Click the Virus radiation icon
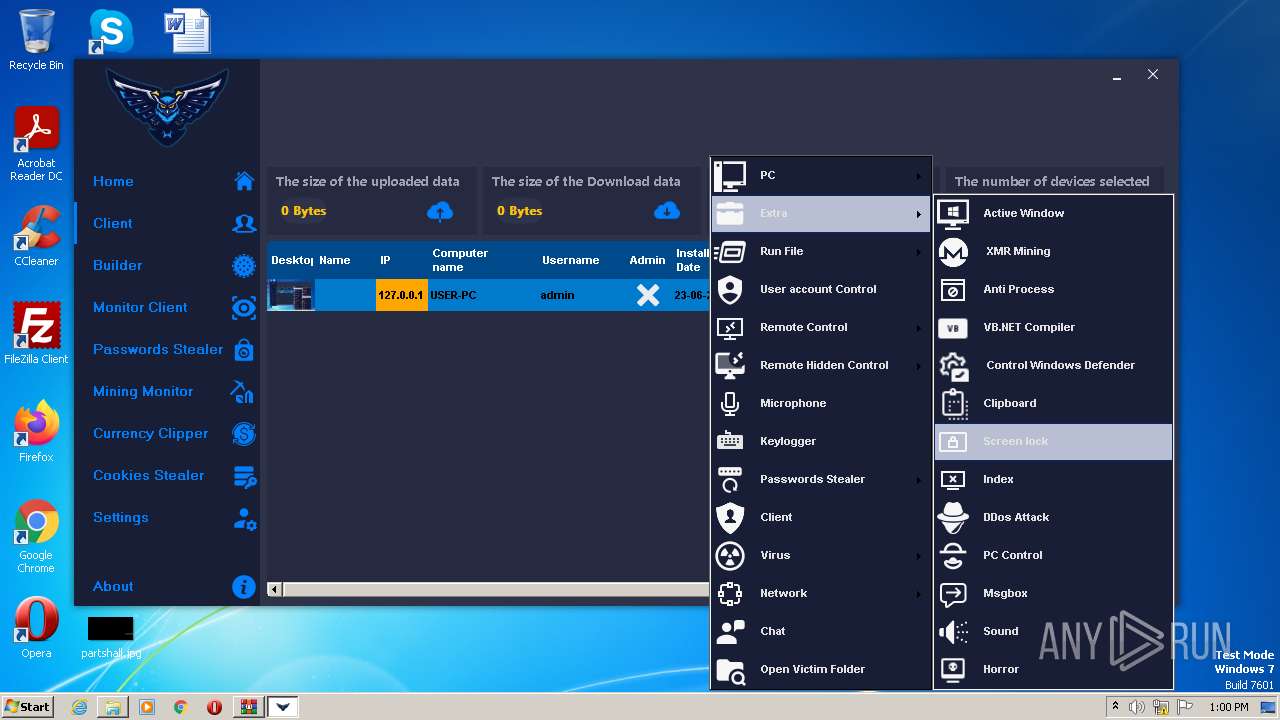Image resolution: width=1280 pixels, height=720 pixels. coord(730,555)
